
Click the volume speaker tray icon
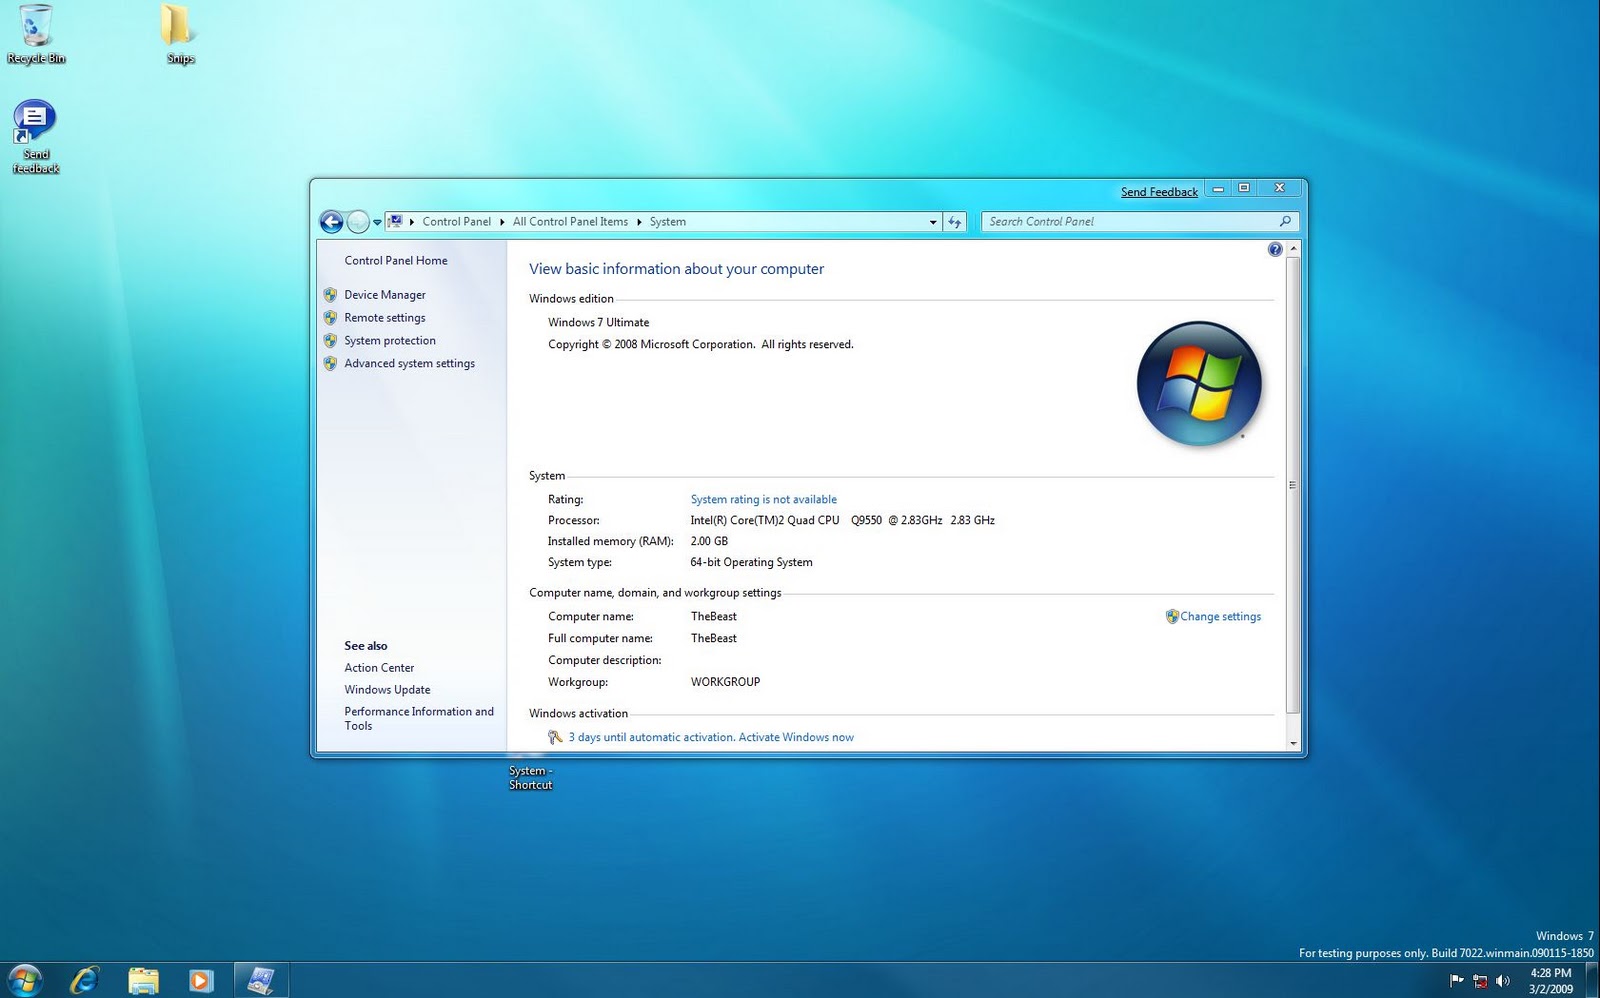pos(1503,981)
